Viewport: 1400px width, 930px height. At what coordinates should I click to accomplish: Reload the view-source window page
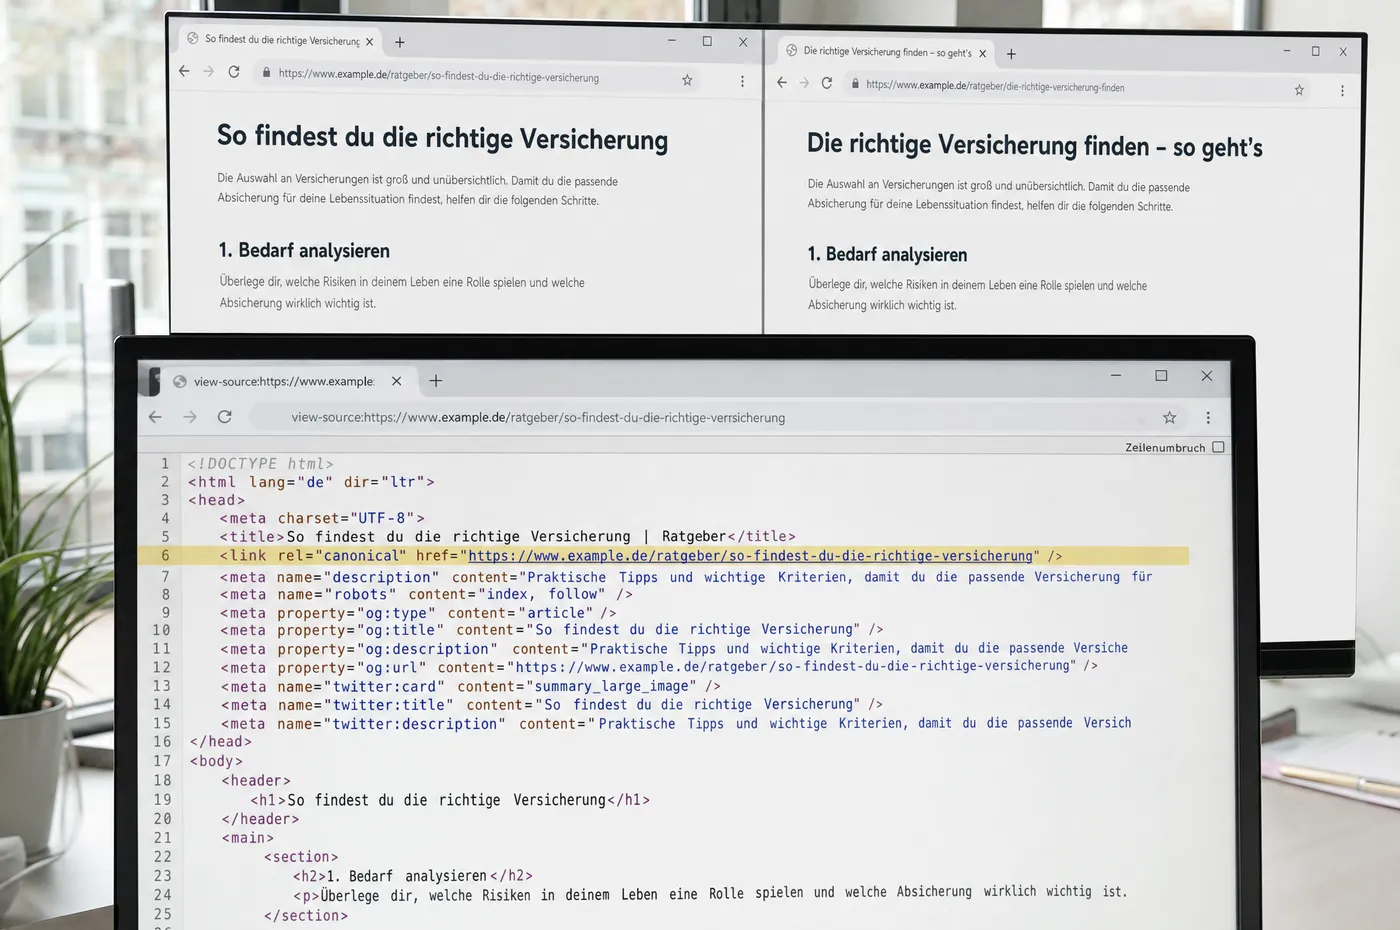click(225, 417)
